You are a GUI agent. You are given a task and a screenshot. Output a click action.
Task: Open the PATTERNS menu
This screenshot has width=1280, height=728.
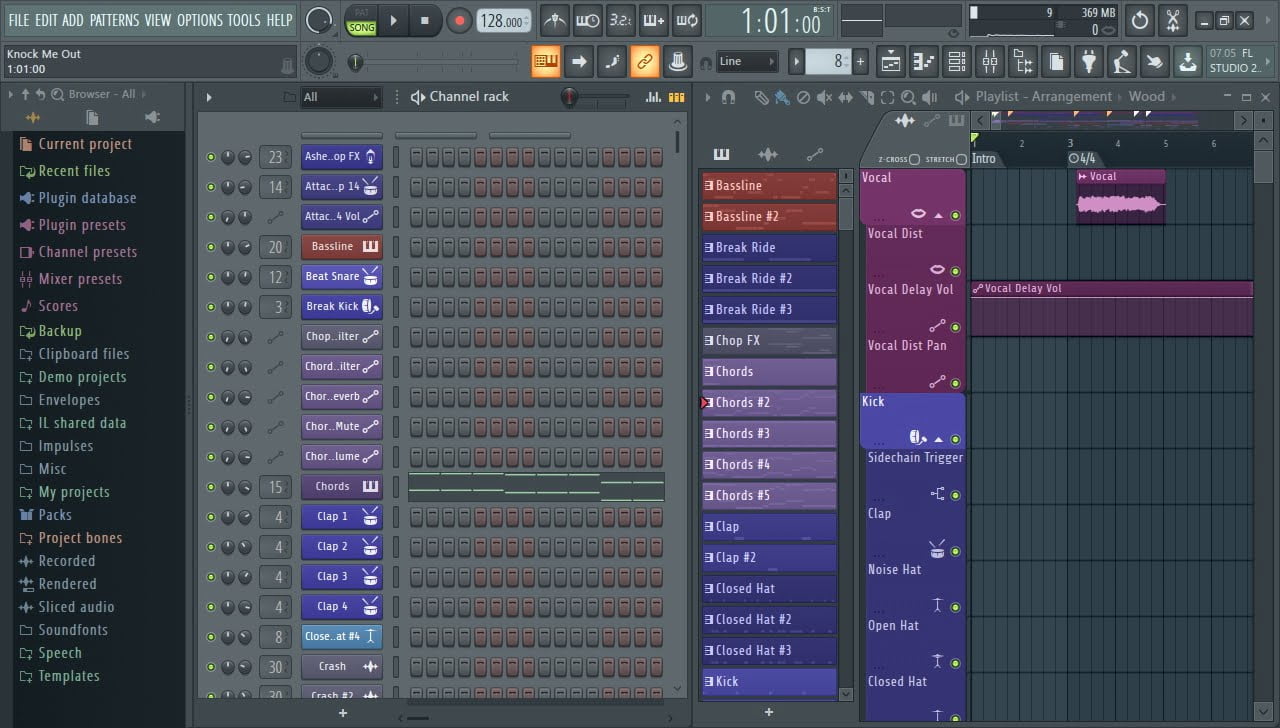pos(114,20)
